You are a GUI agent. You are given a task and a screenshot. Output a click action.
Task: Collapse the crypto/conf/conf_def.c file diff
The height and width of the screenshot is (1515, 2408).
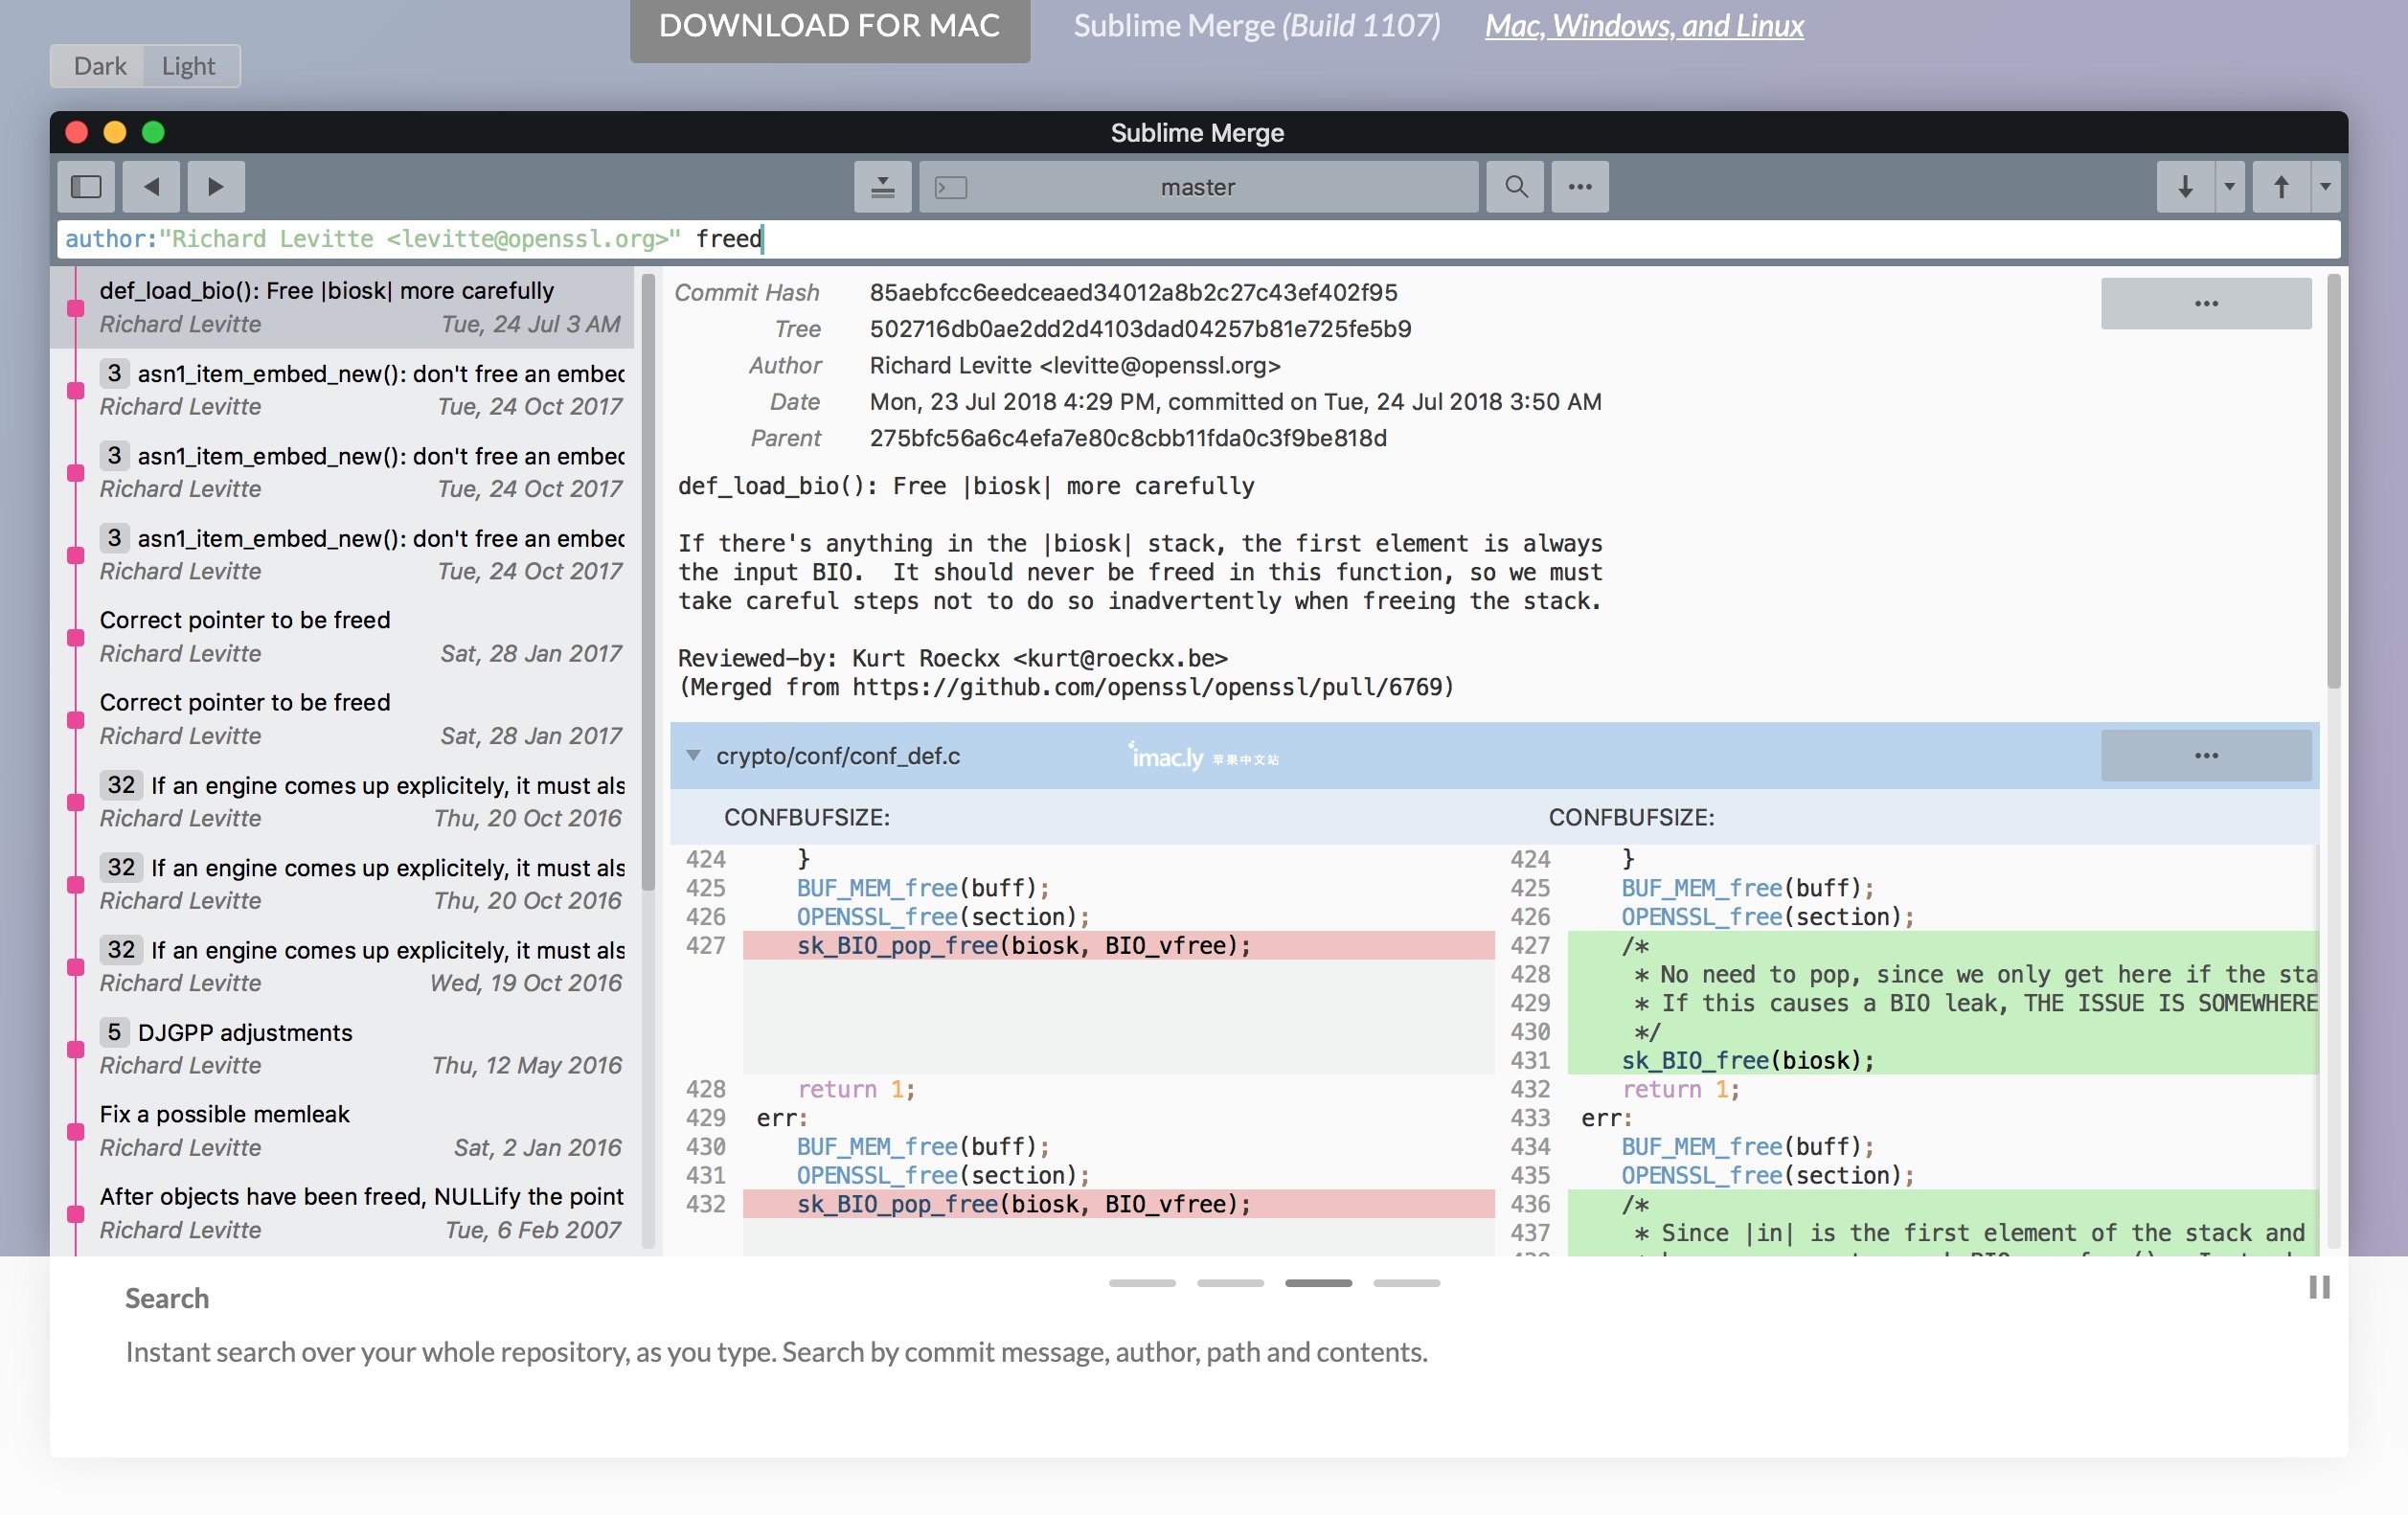693,755
